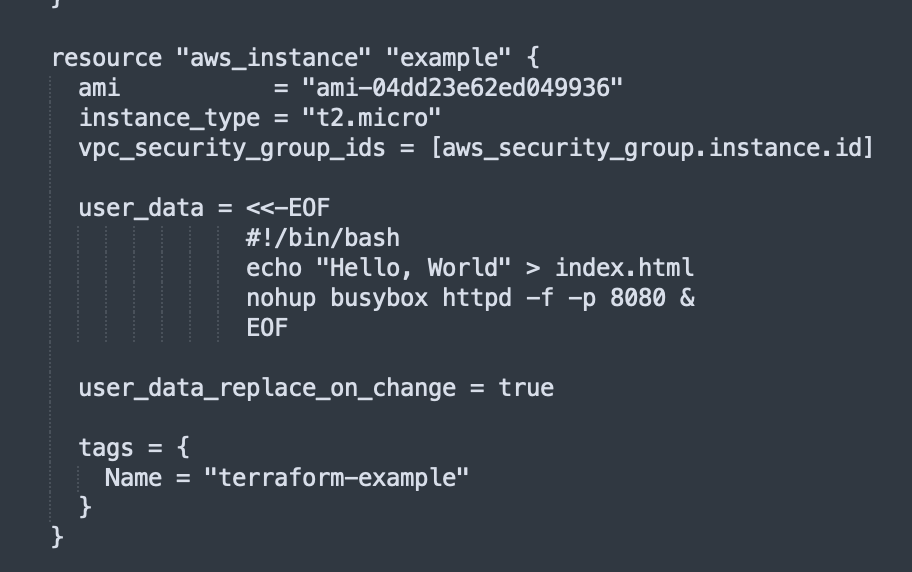912x572 pixels.
Task: Click the #!/bin/bash shebang line
Action: (x=322, y=238)
